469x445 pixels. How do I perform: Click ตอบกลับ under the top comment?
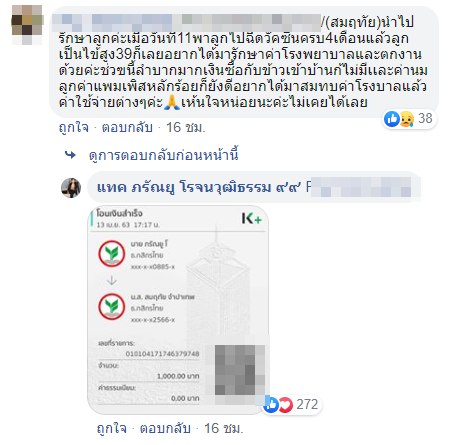tap(127, 128)
